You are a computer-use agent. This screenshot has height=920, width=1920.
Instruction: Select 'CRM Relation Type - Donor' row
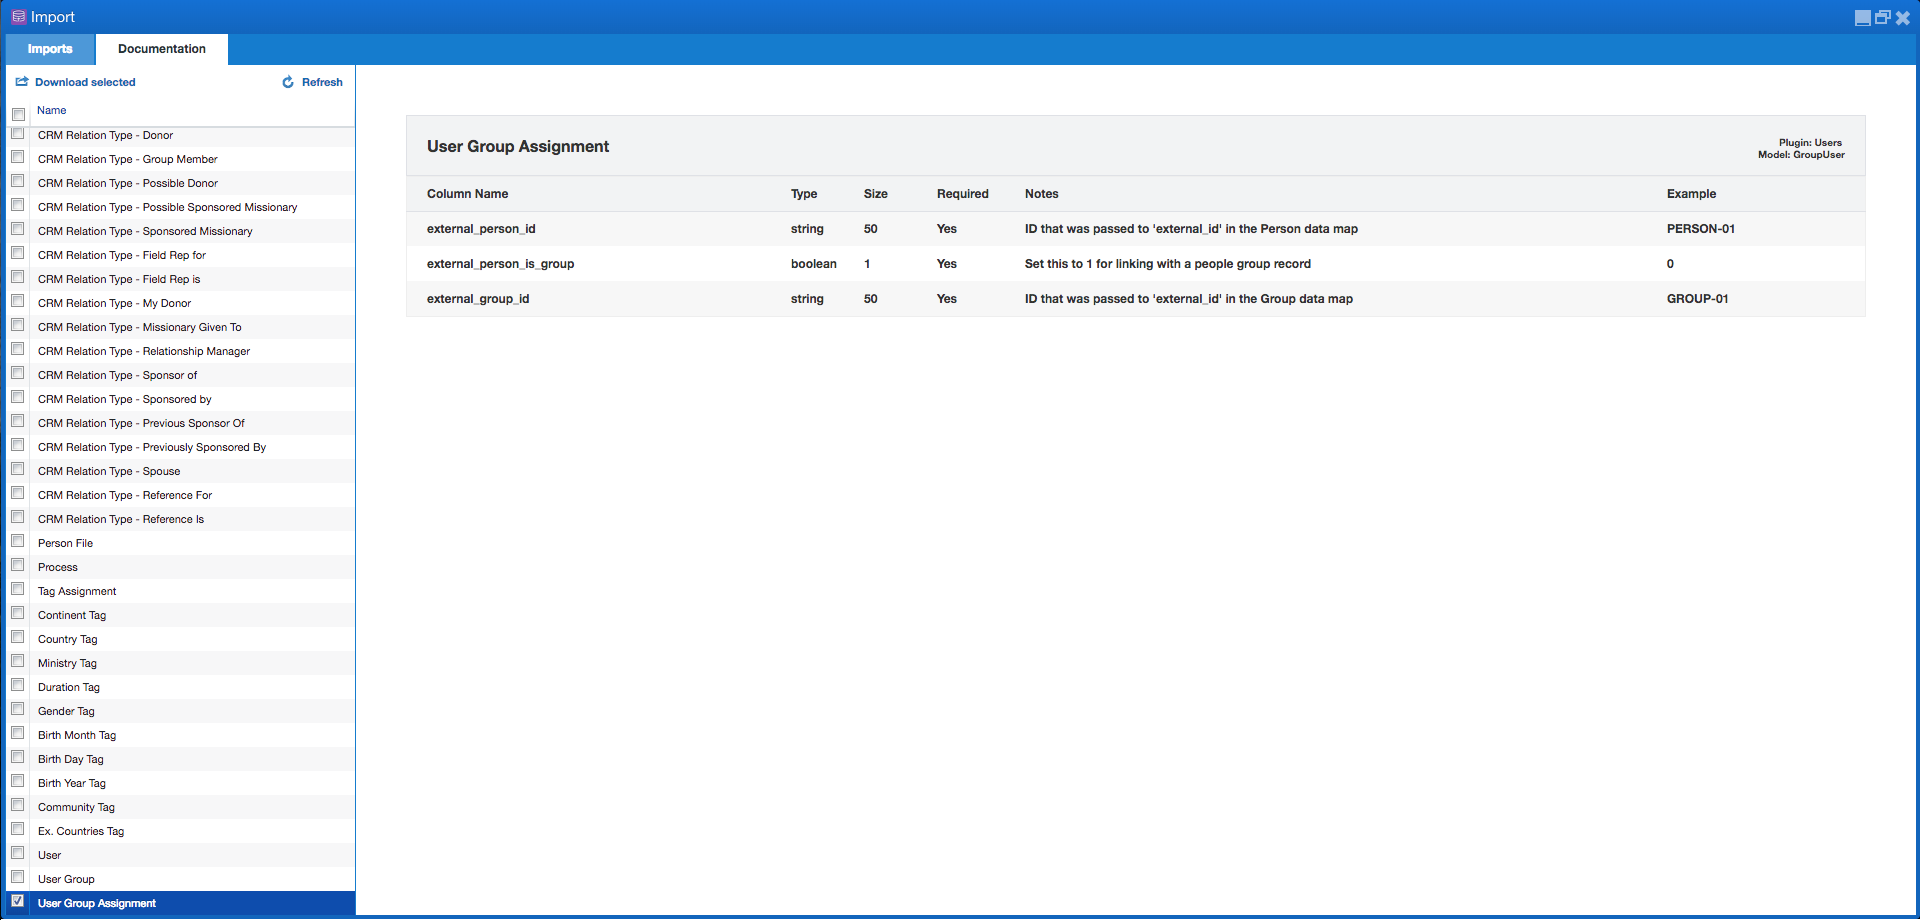[180, 135]
